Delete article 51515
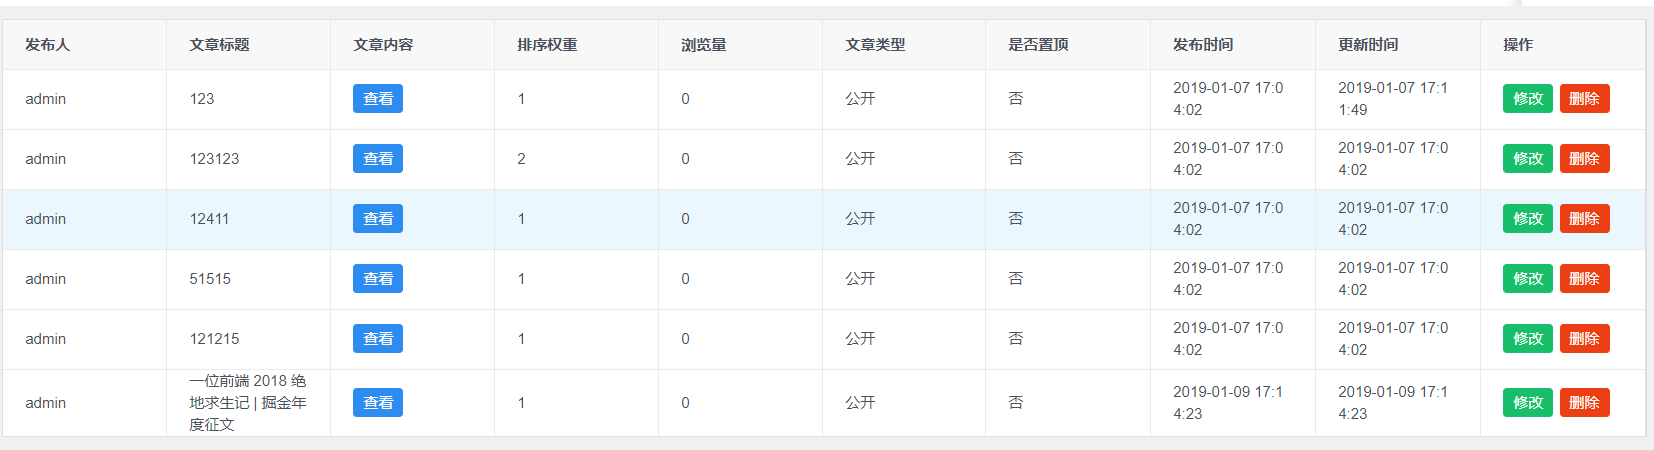The height and width of the screenshot is (450, 1654). point(1585,278)
